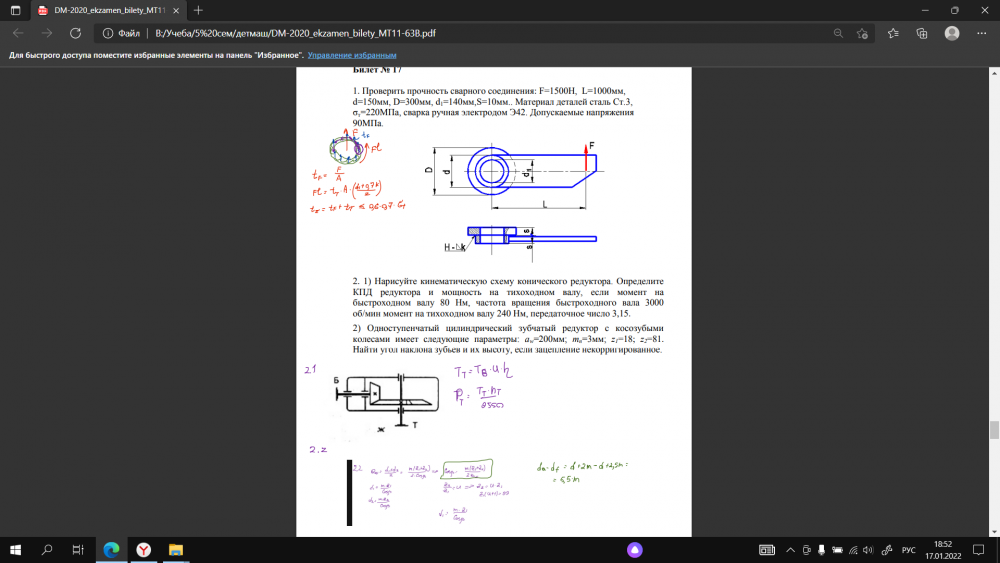The height and width of the screenshot is (563, 1000).
Task: Open the zoom magnifier in address bar
Action: coord(838,33)
